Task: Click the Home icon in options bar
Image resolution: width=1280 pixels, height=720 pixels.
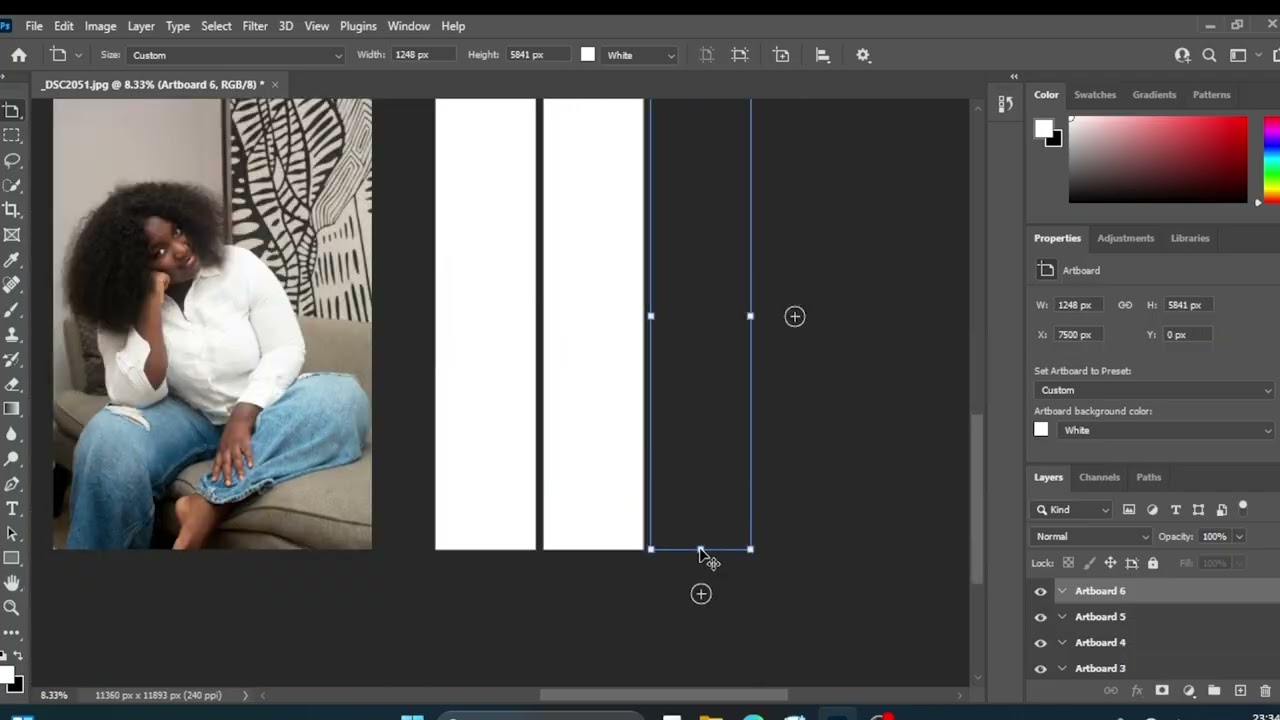Action: pyautogui.click(x=19, y=55)
